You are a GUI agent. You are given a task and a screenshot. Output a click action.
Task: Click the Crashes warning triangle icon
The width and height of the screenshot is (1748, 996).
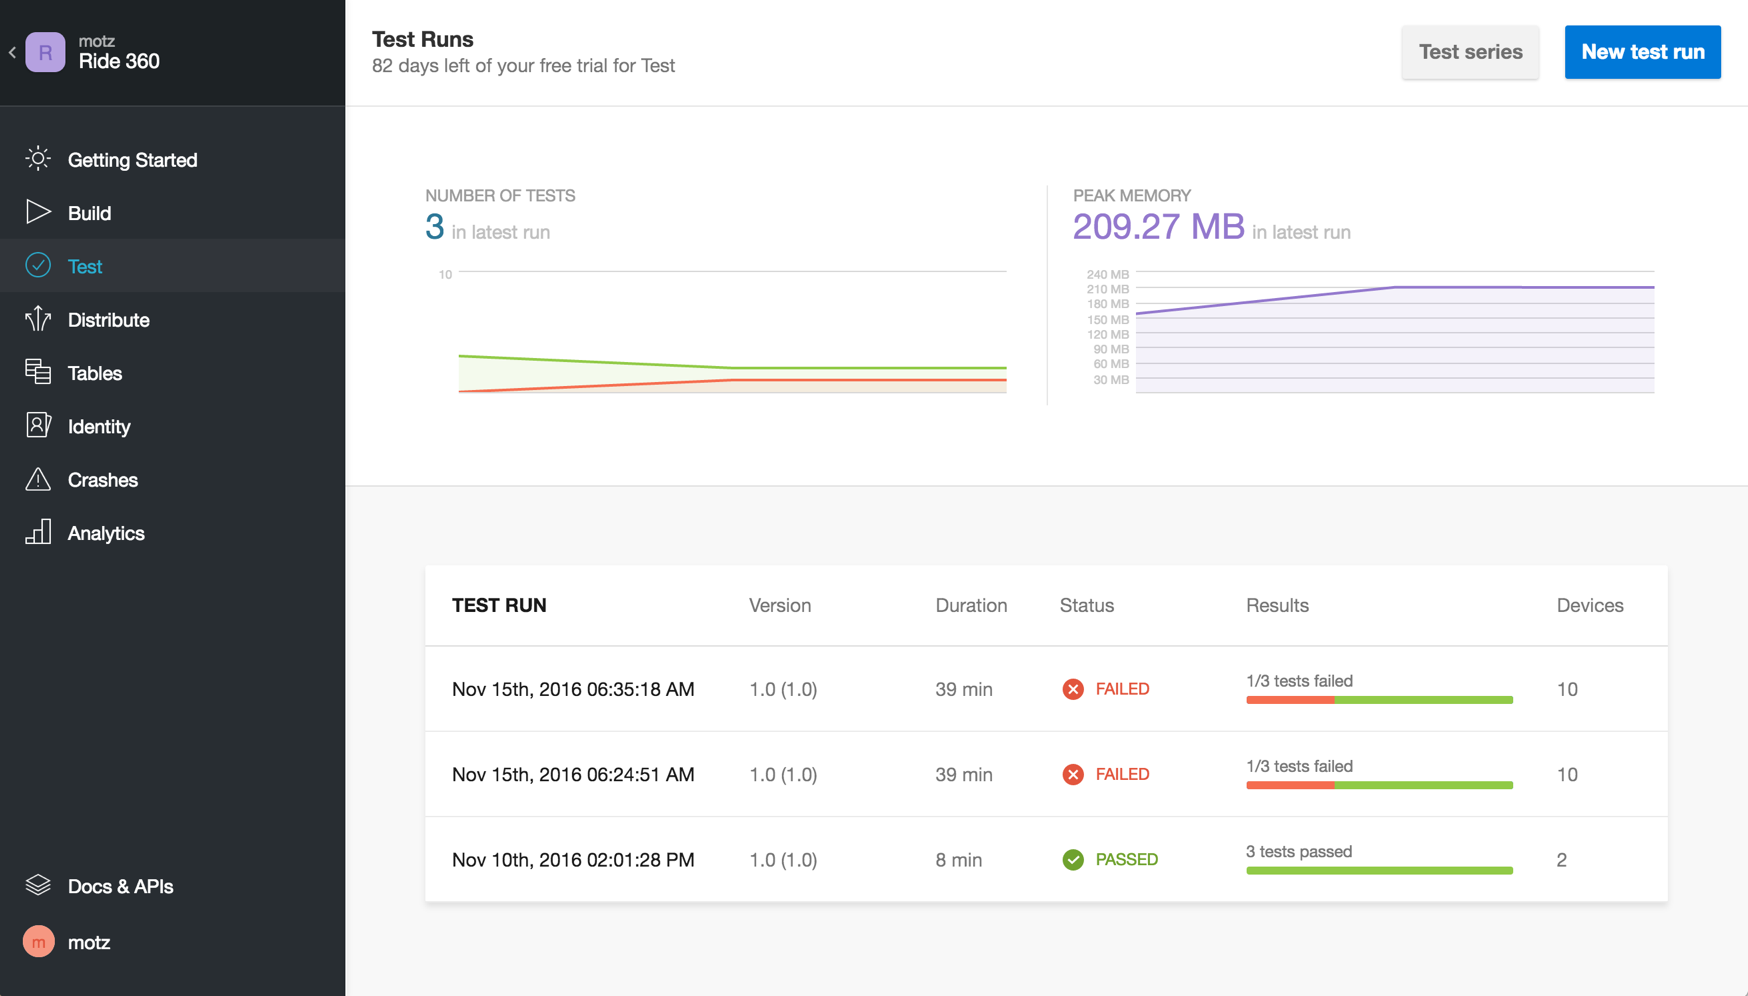click(x=38, y=479)
